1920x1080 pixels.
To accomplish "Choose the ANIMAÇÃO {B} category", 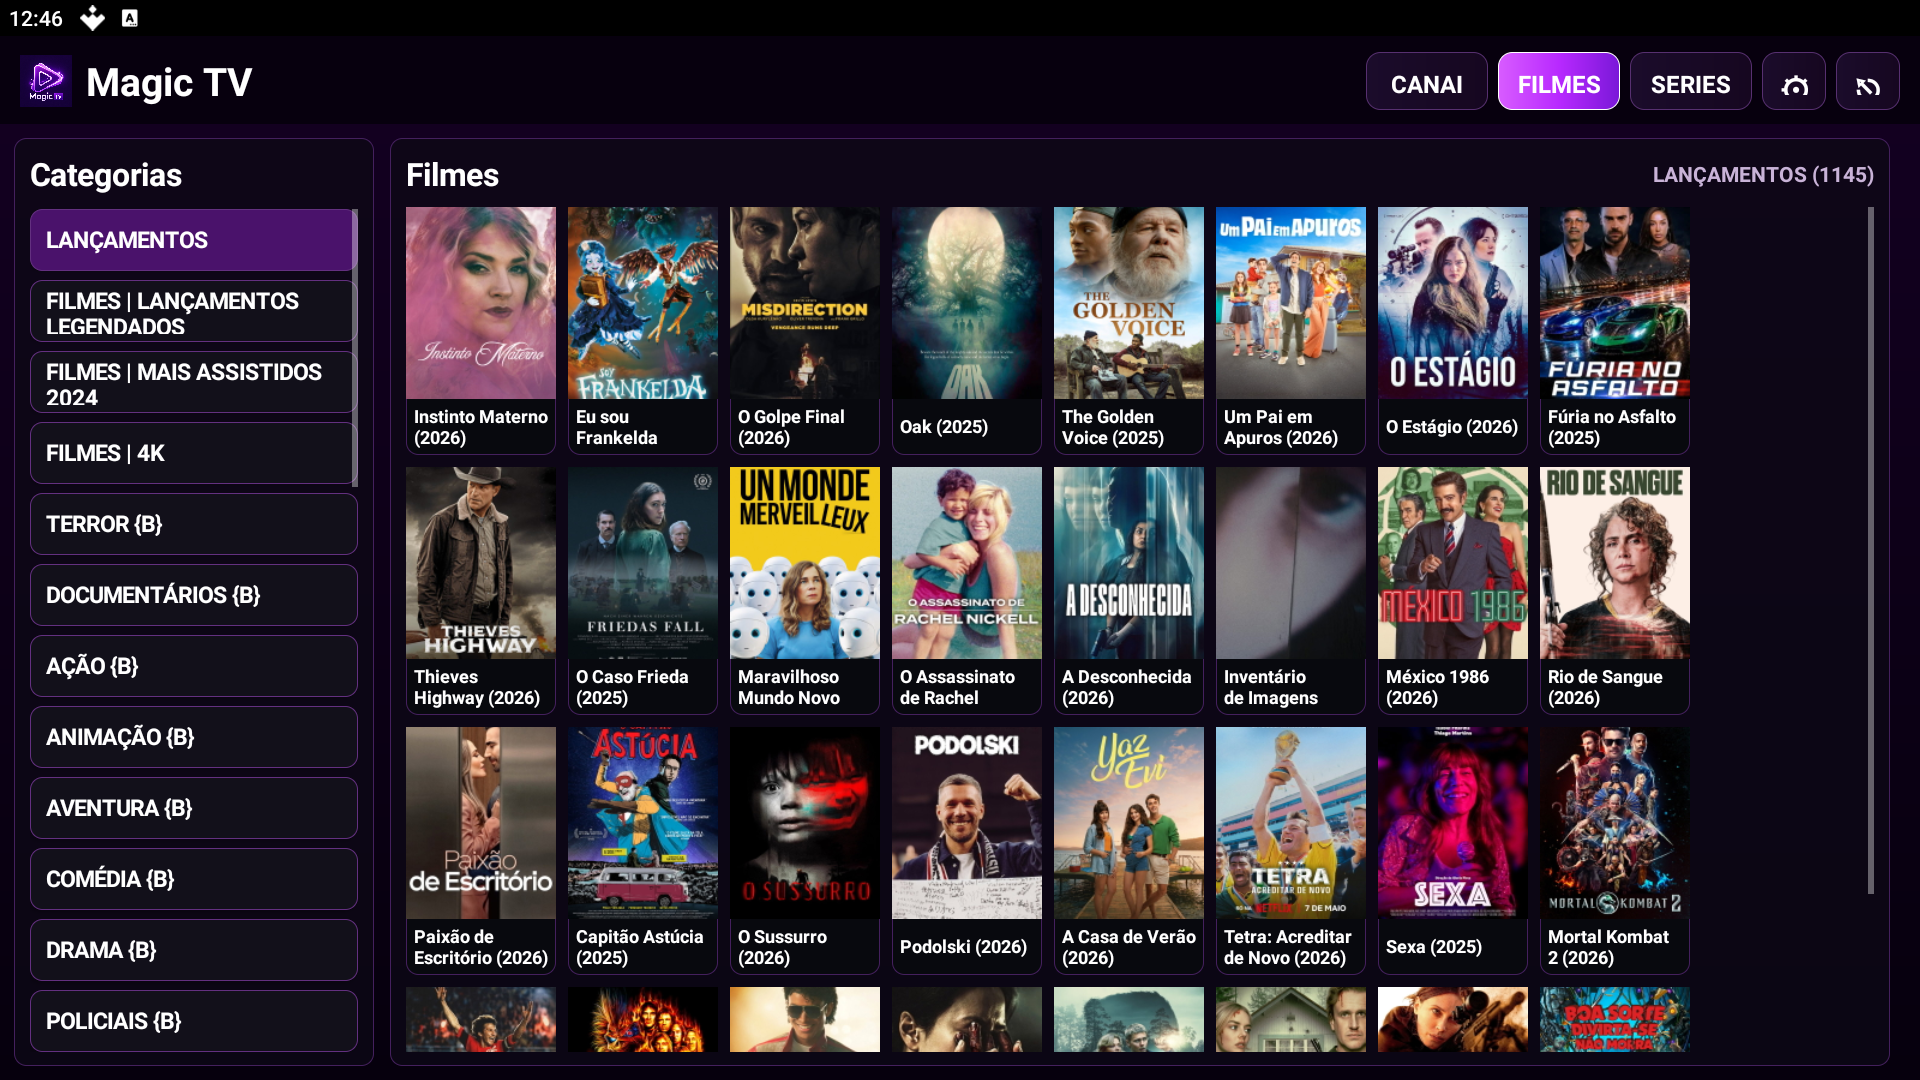I will 194,737.
